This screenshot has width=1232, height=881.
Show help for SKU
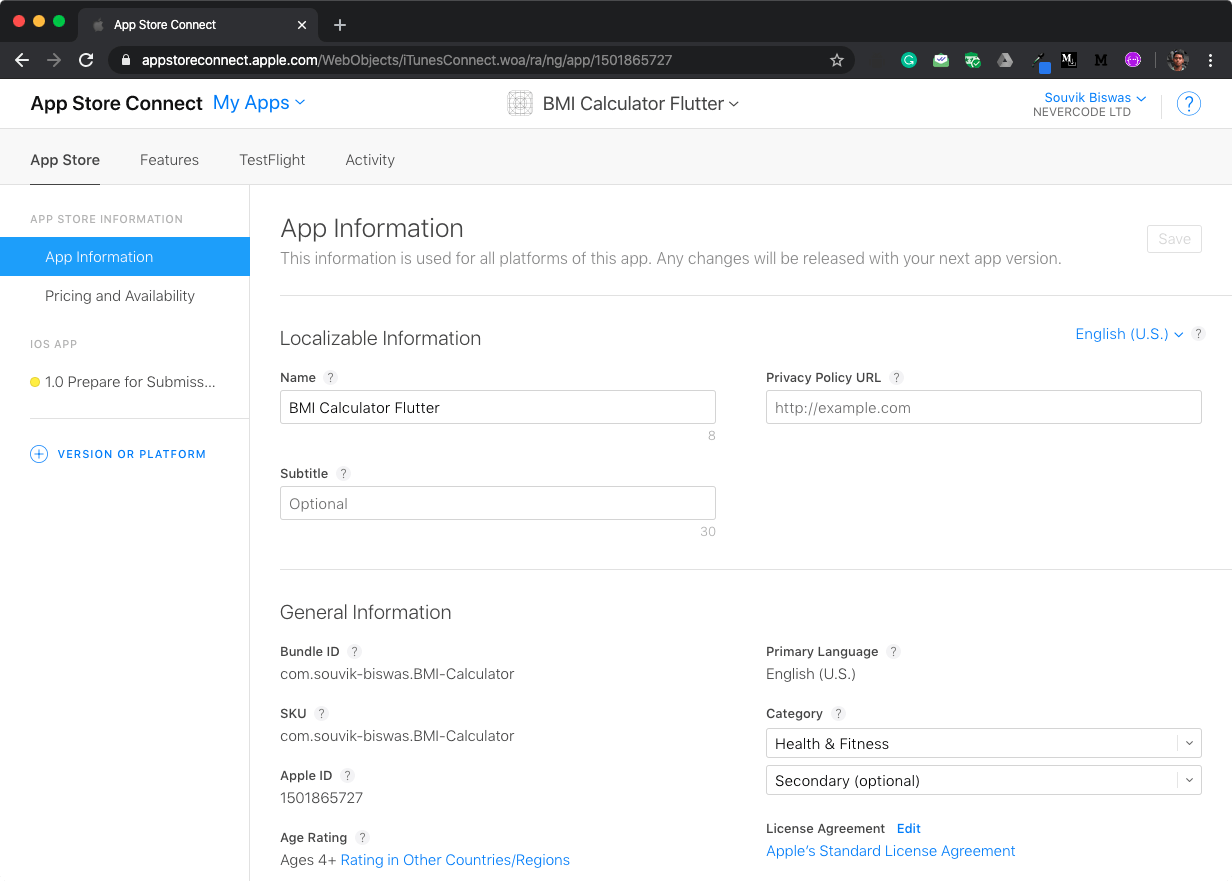321,714
